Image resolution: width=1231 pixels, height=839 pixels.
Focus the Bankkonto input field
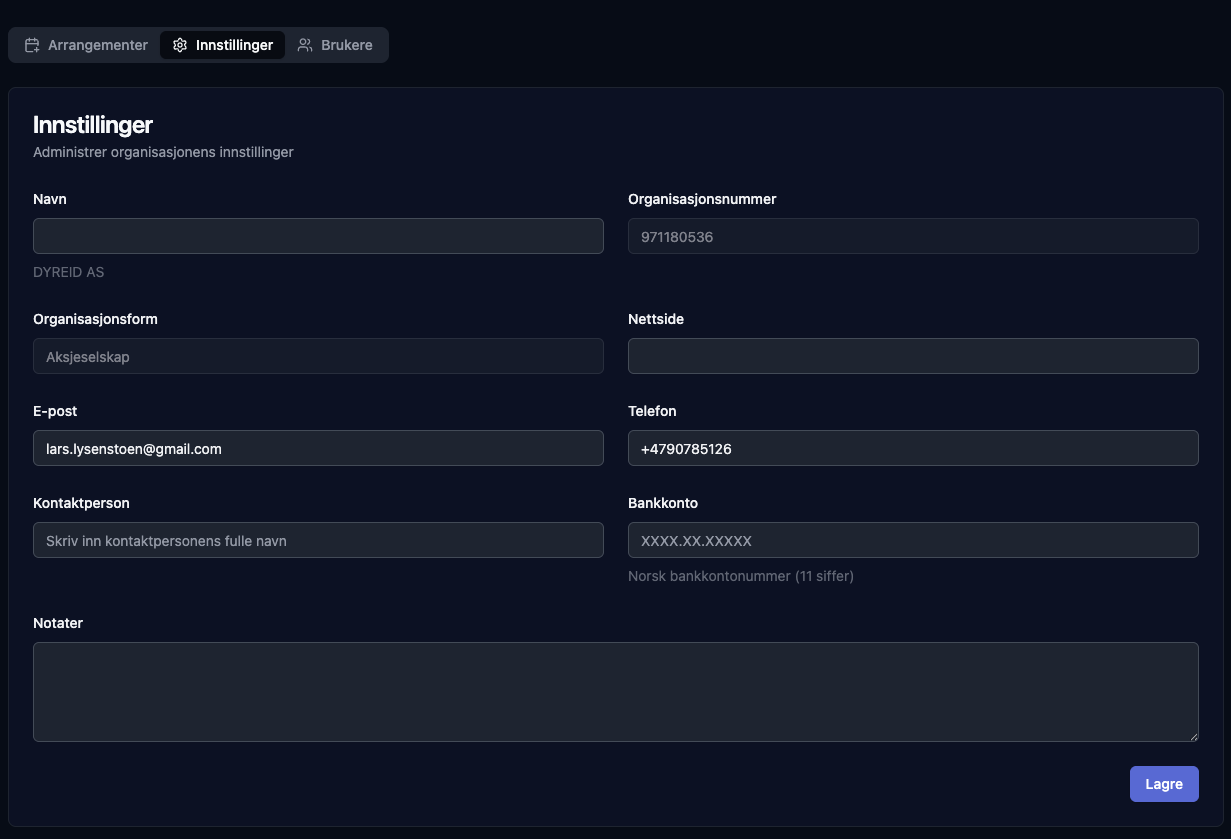tap(912, 540)
